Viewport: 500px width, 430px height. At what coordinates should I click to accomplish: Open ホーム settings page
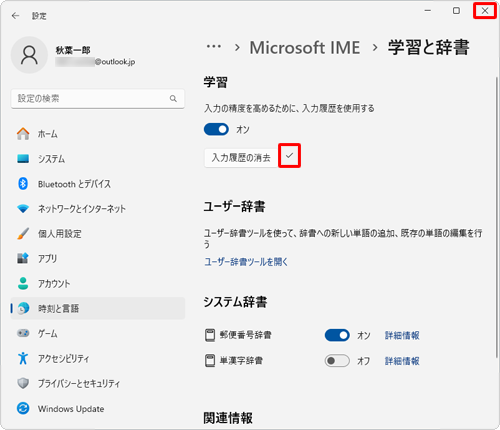98,134
